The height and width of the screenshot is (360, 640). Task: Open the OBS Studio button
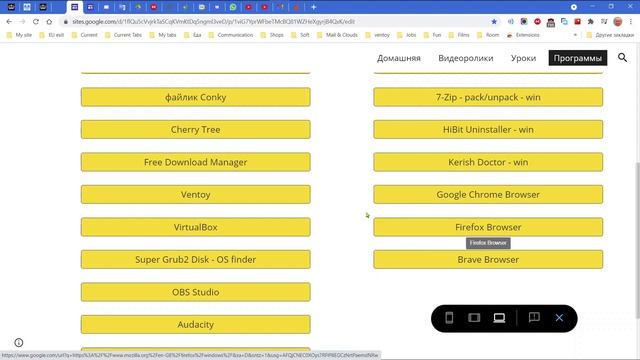coord(196,292)
